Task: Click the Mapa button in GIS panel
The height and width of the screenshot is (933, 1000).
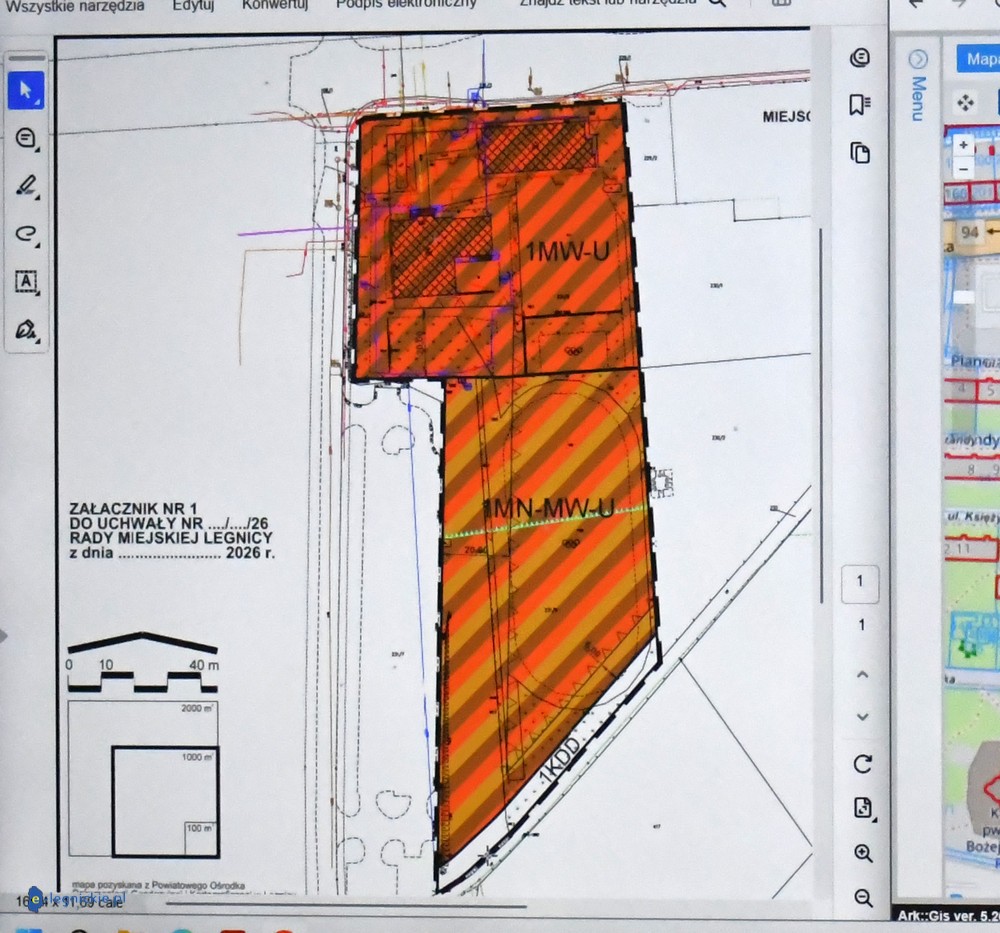Action: [x=980, y=59]
